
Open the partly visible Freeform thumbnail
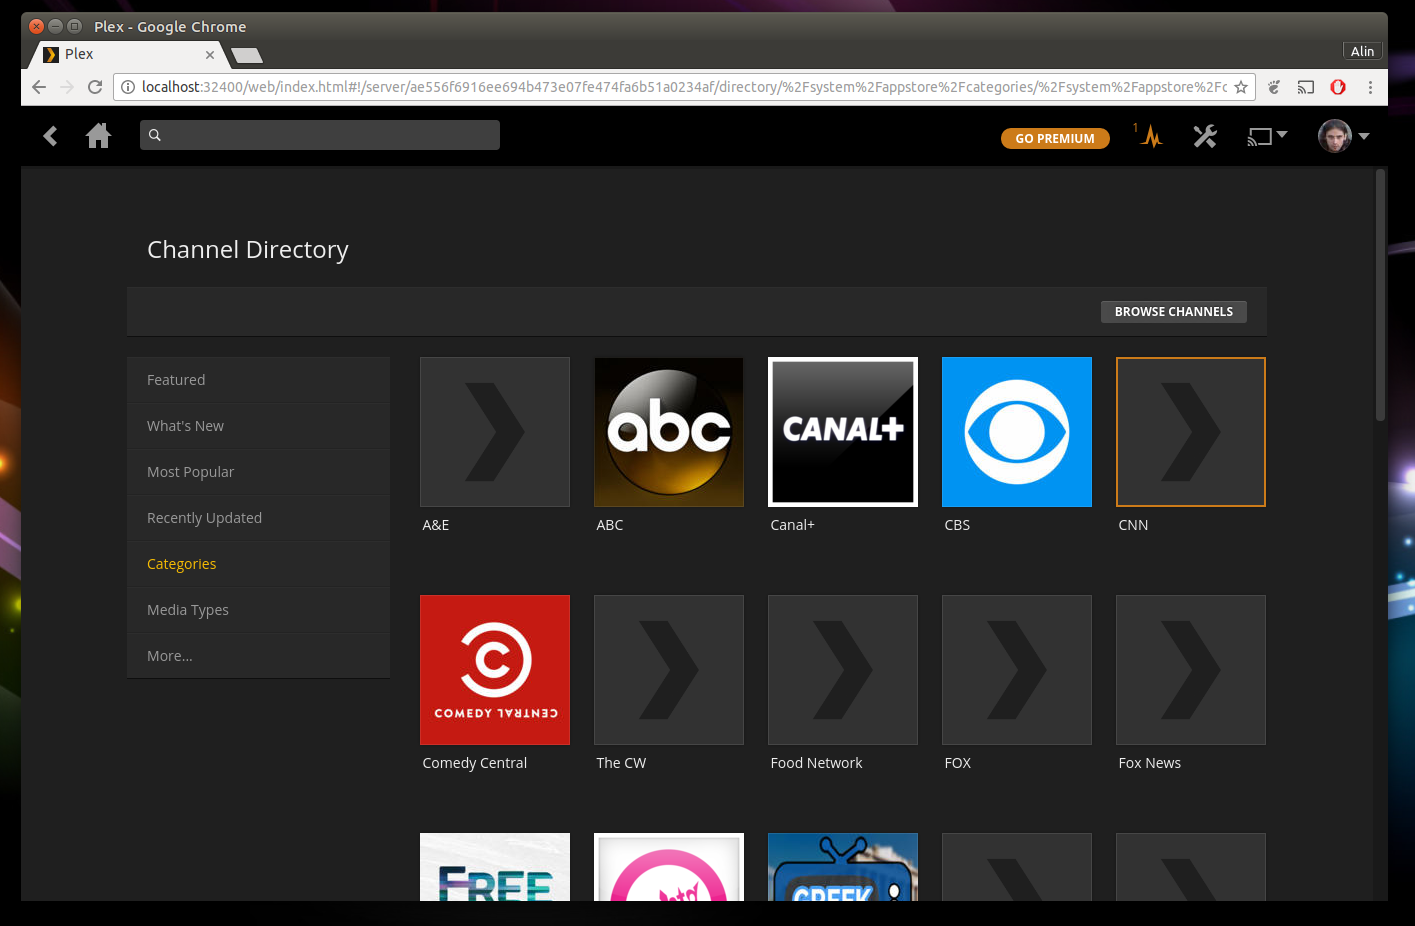[495, 867]
